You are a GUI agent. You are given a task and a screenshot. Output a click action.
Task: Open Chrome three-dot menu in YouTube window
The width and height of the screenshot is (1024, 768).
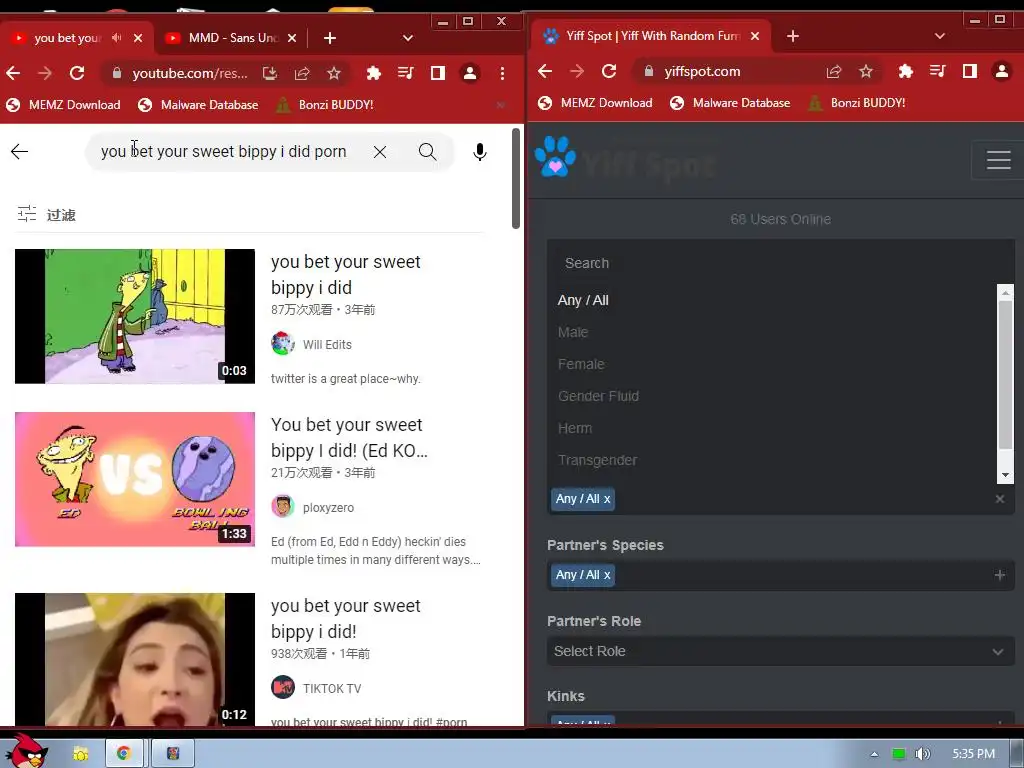pos(502,73)
